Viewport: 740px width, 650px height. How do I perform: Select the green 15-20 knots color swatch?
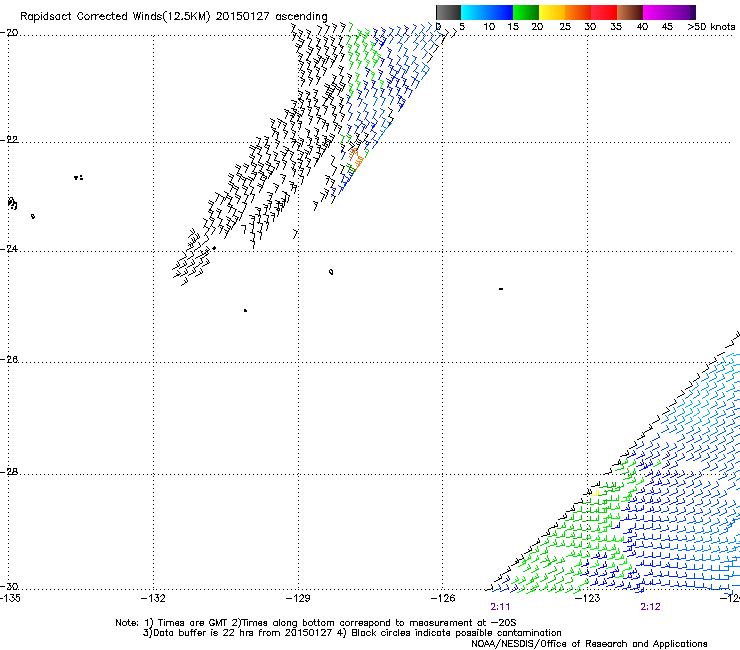pos(526,12)
